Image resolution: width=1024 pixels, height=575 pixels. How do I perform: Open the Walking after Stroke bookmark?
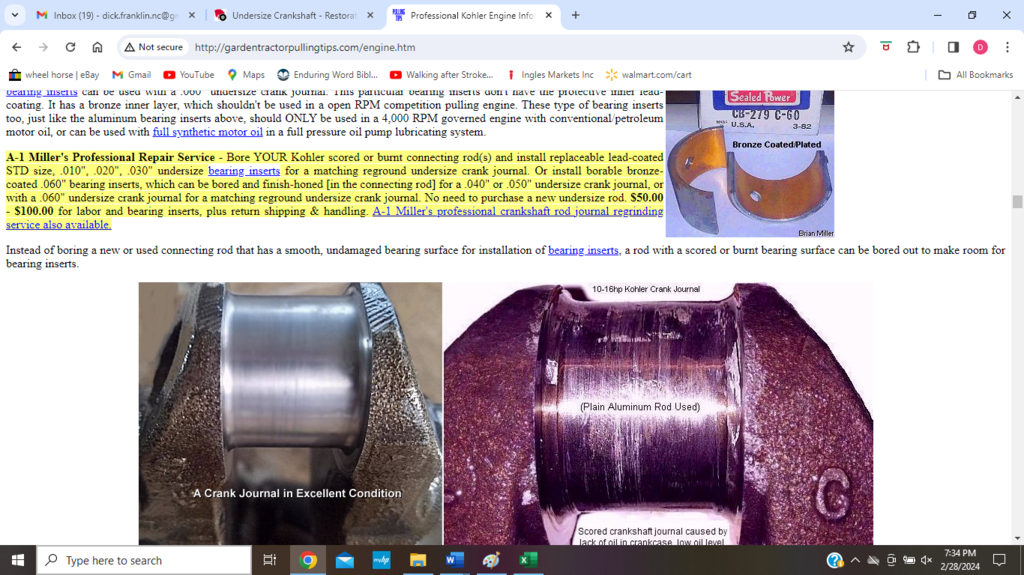[441, 74]
